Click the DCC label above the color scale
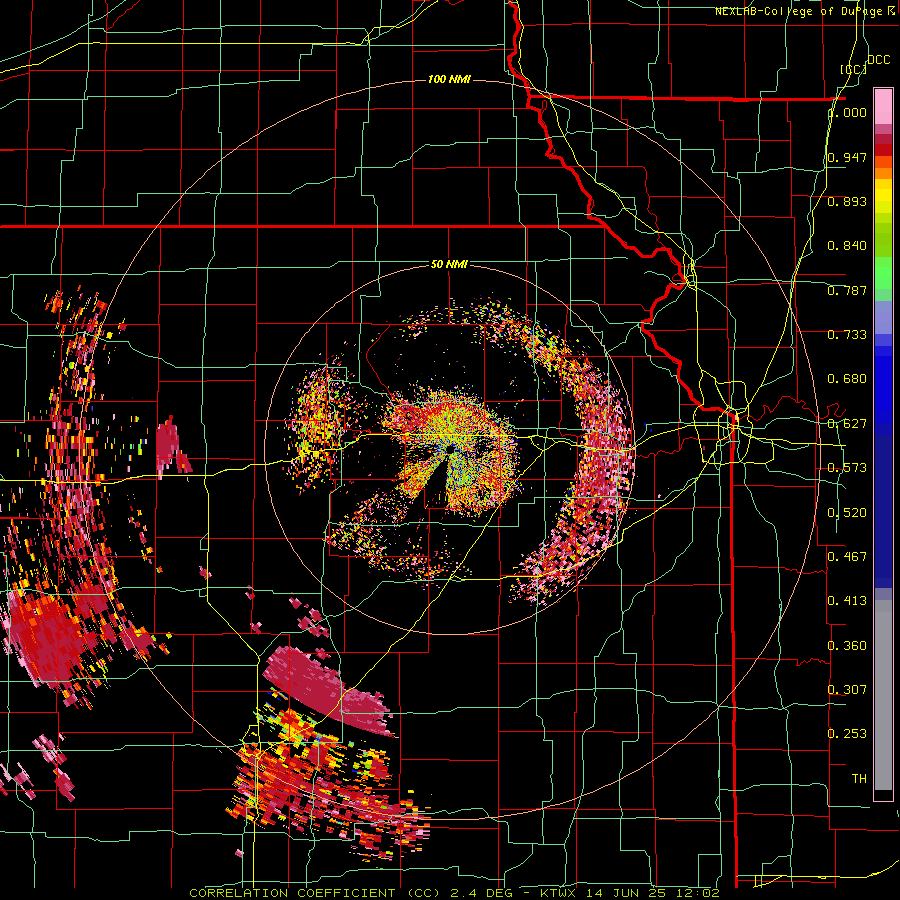900x900 pixels. pyautogui.click(x=878, y=60)
